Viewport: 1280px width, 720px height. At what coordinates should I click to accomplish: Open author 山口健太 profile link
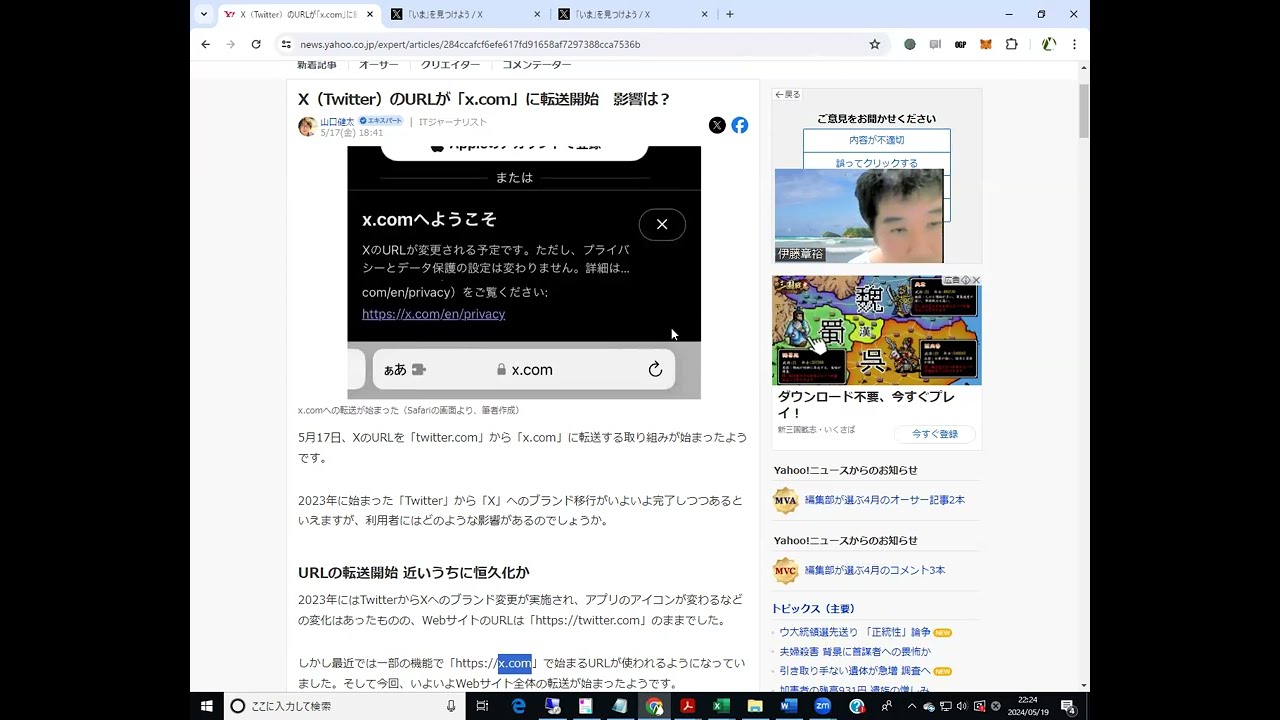coord(337,121)
